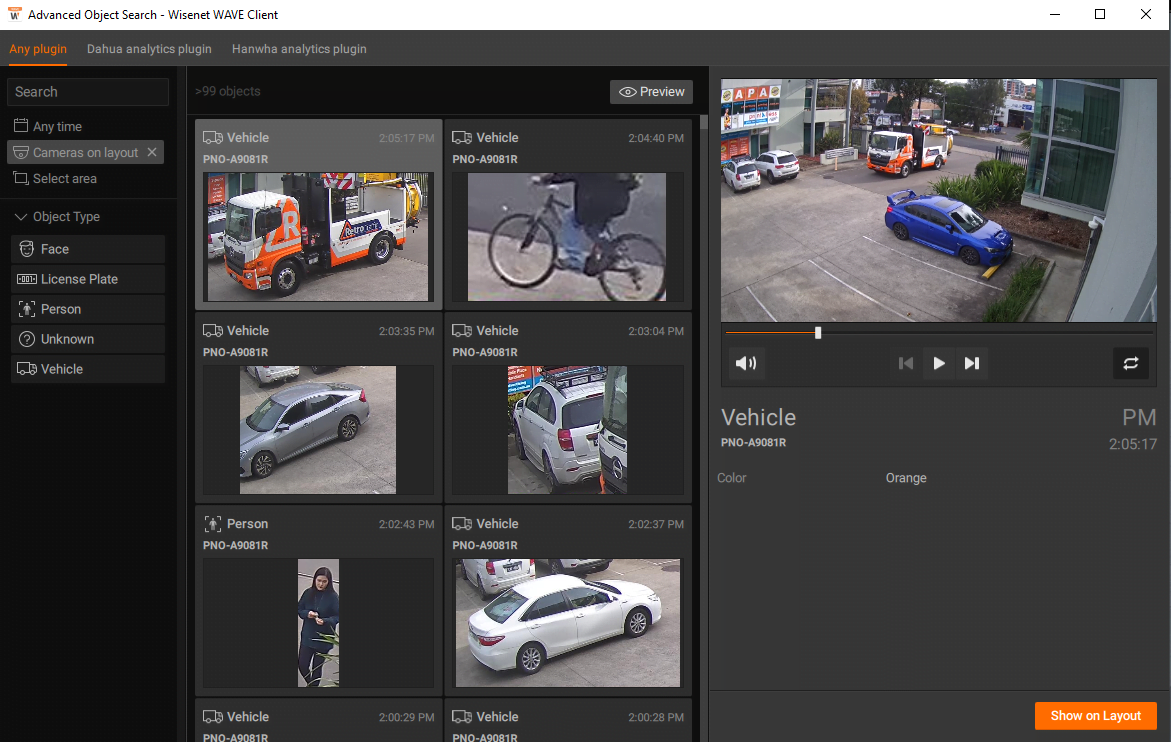Skip to next chunk in preview player

point(972,364)
